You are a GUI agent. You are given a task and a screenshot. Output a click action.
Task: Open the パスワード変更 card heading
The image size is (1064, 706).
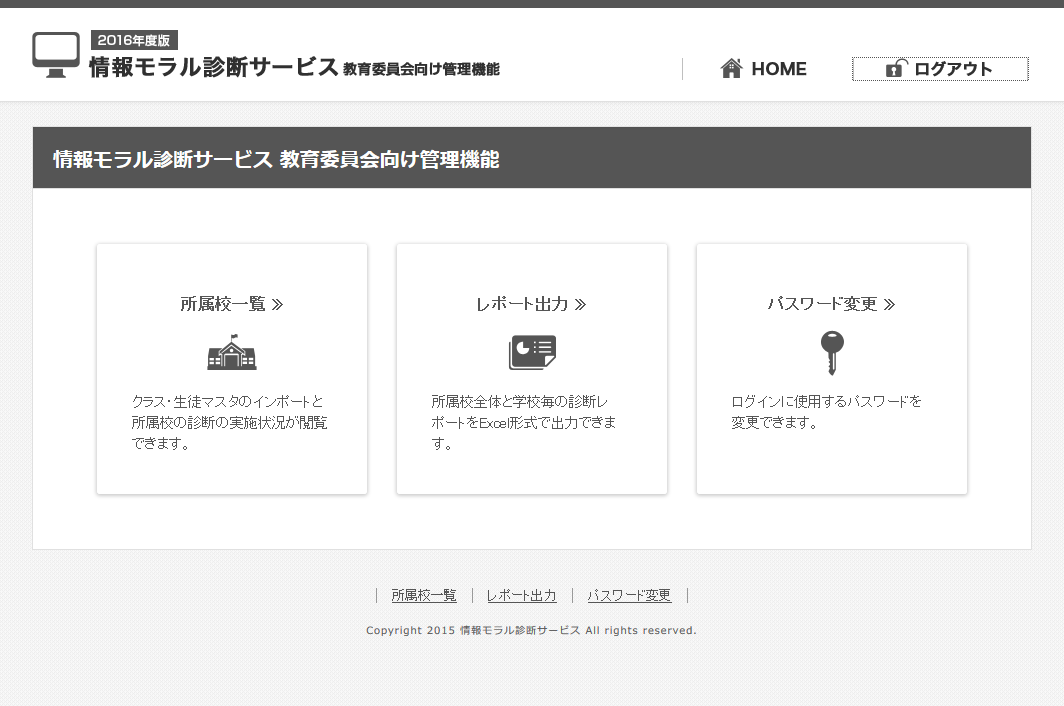[x=831, y=304]
